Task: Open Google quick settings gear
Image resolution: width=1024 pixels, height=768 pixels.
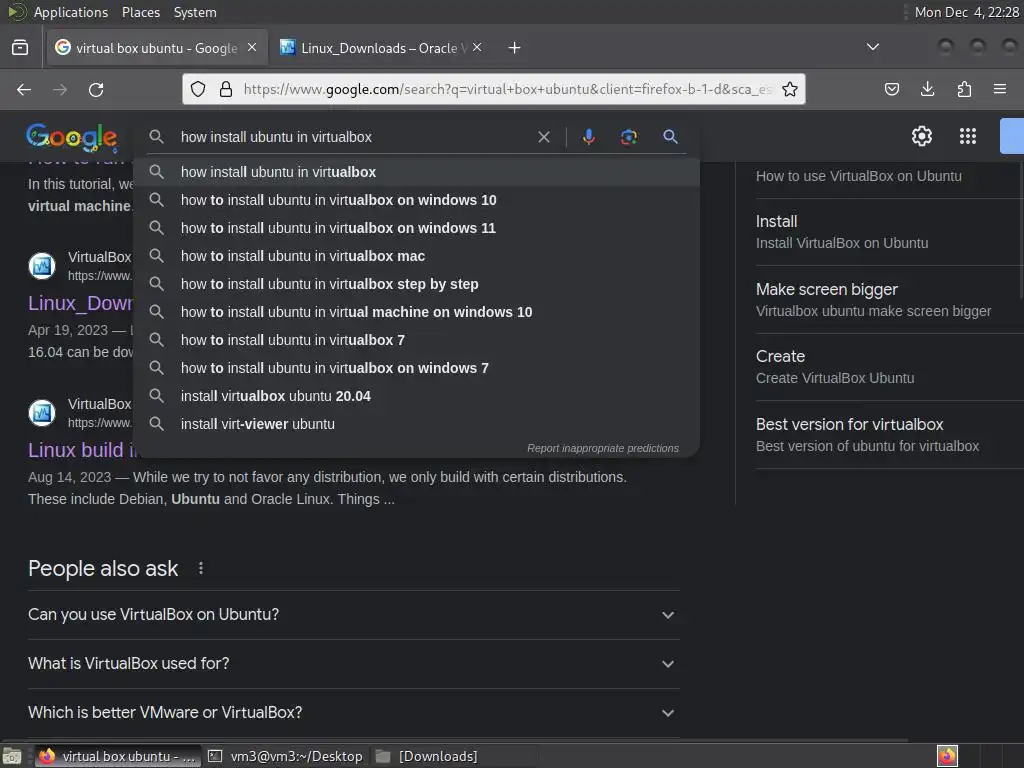Action: click(x=921, y=136)
